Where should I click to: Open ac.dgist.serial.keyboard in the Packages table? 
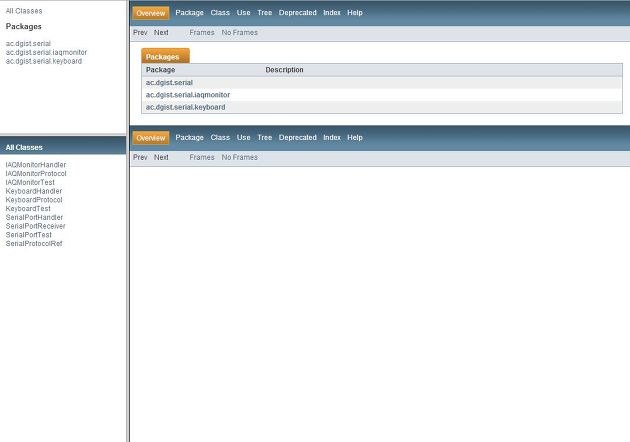coord(186,107)
